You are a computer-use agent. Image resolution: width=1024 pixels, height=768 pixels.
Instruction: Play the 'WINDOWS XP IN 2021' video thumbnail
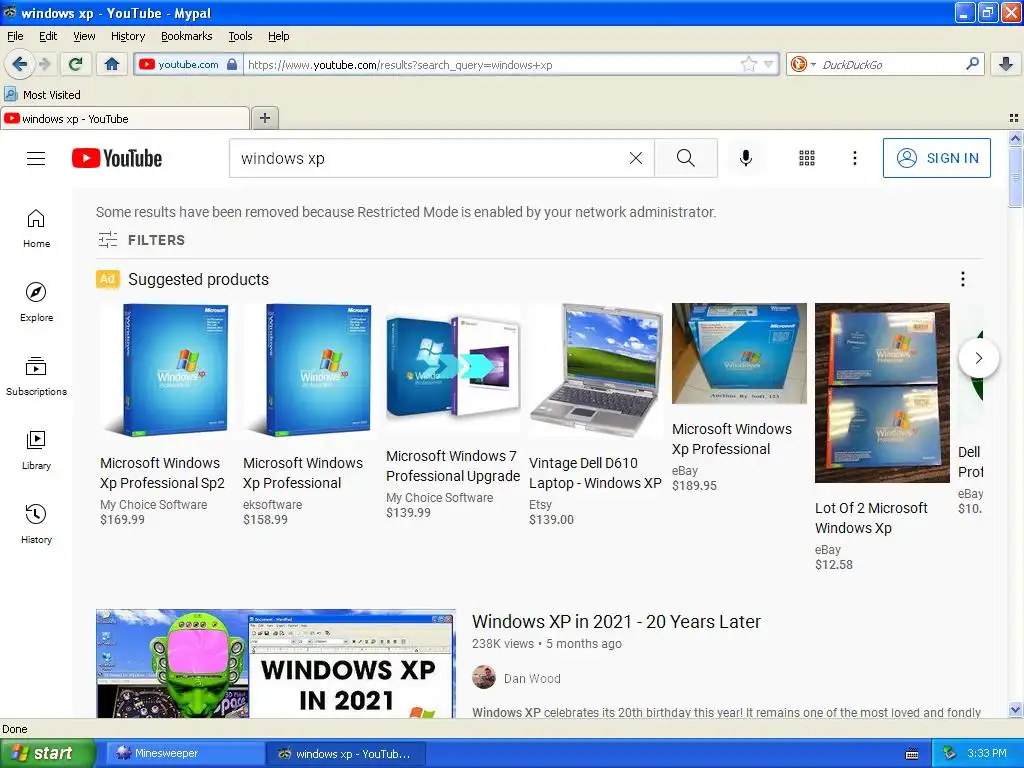pyautogui.click(x=276, y=664)
